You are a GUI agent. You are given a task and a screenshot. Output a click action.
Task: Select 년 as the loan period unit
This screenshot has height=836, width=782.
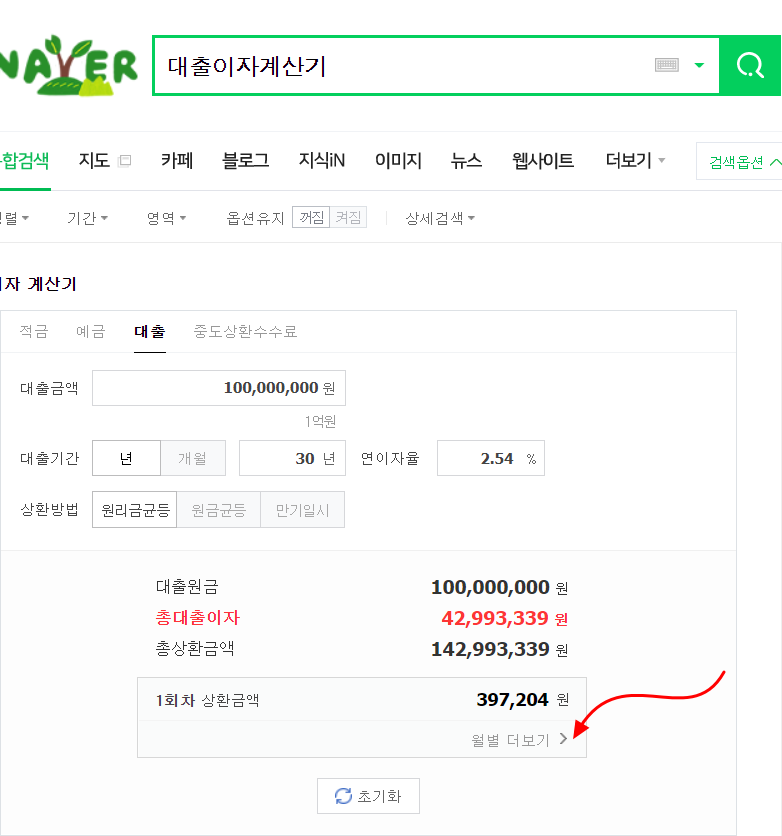click(126, 458)
